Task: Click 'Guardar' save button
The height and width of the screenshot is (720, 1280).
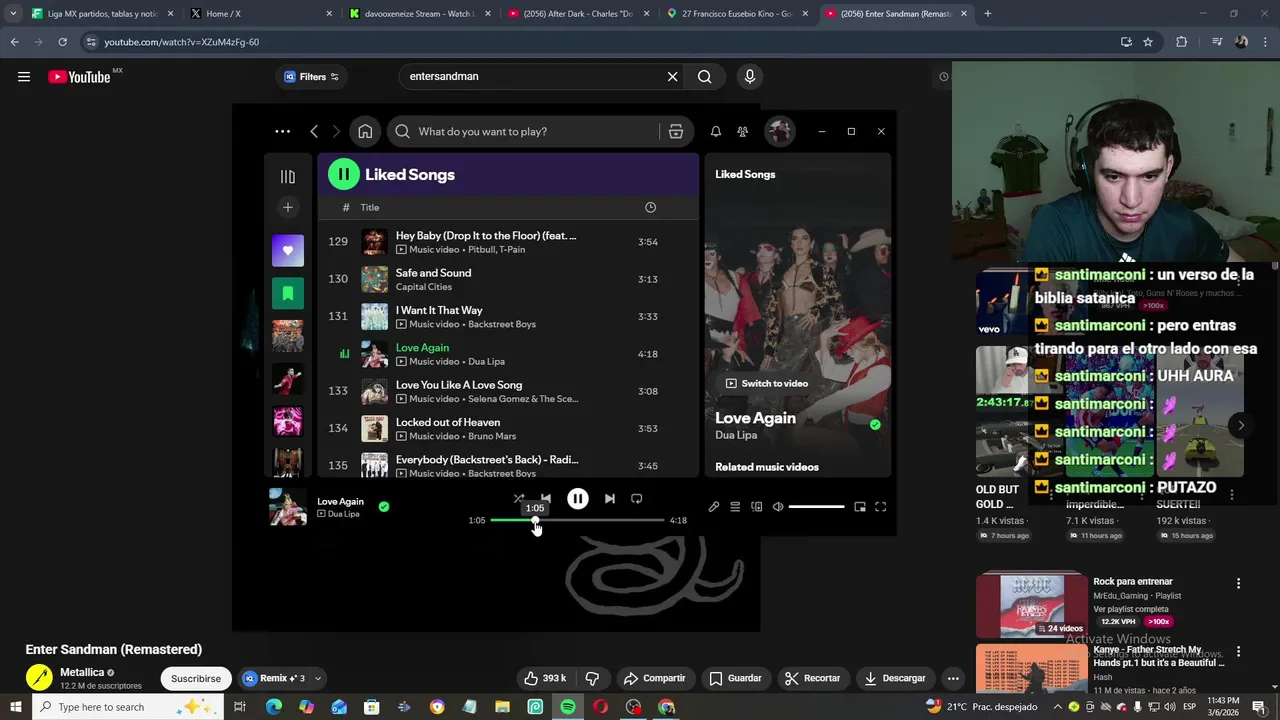Action: (x=736, y=678)
